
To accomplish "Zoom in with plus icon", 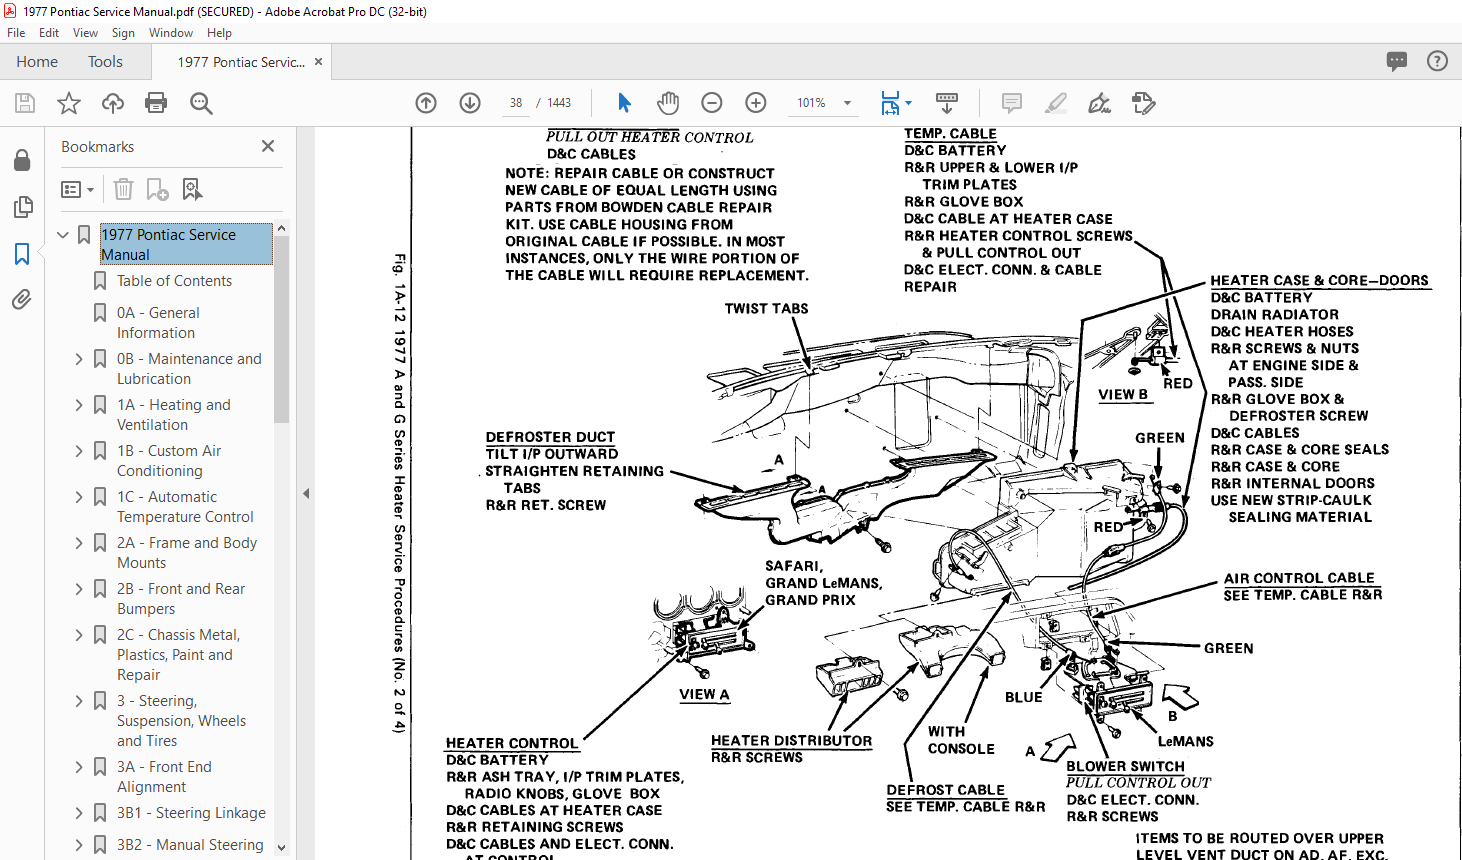I will (x=756, y=103).
